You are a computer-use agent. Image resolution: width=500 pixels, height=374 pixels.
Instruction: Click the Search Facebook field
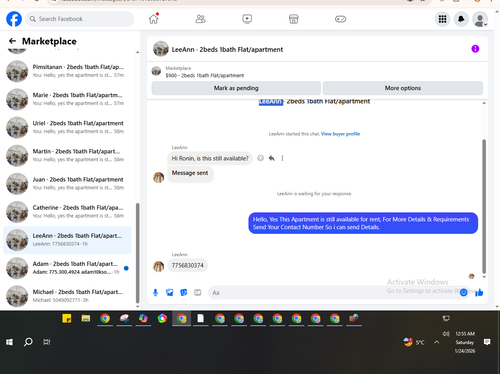80,19
